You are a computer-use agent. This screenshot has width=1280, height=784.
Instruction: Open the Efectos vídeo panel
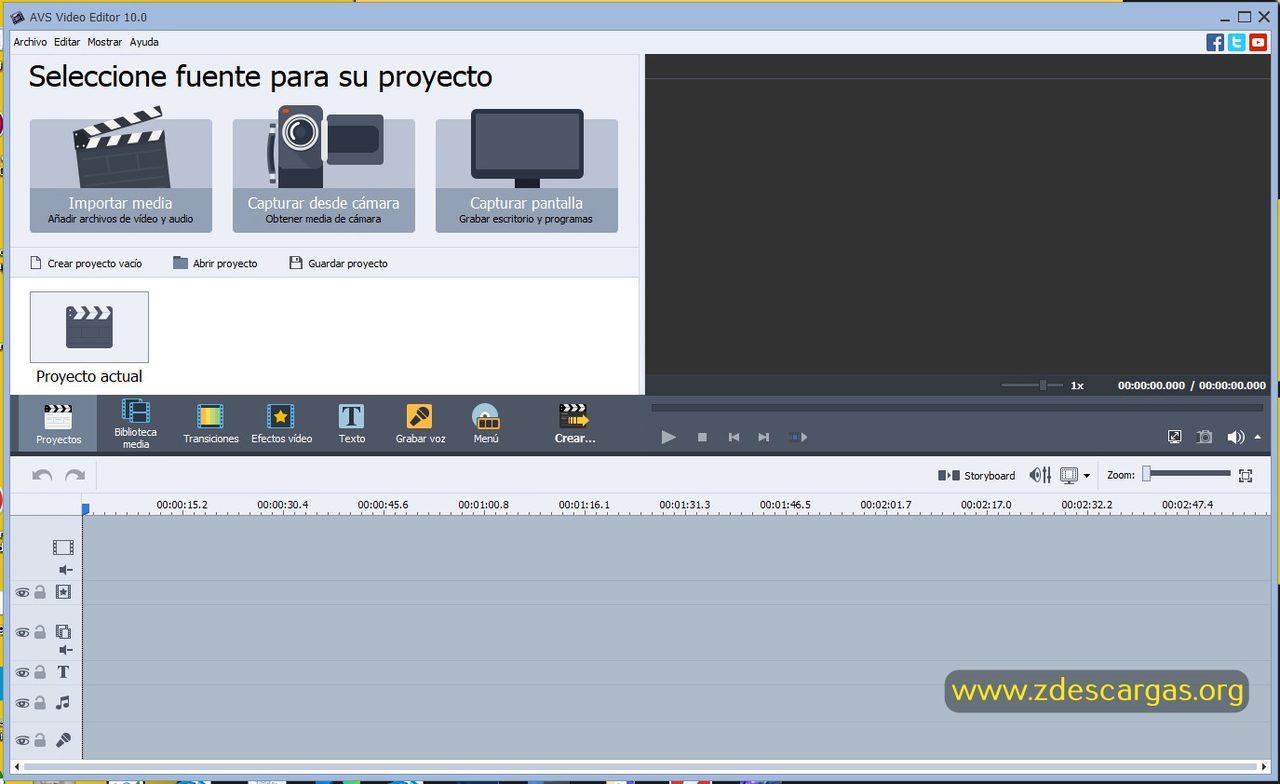point(281,423)
